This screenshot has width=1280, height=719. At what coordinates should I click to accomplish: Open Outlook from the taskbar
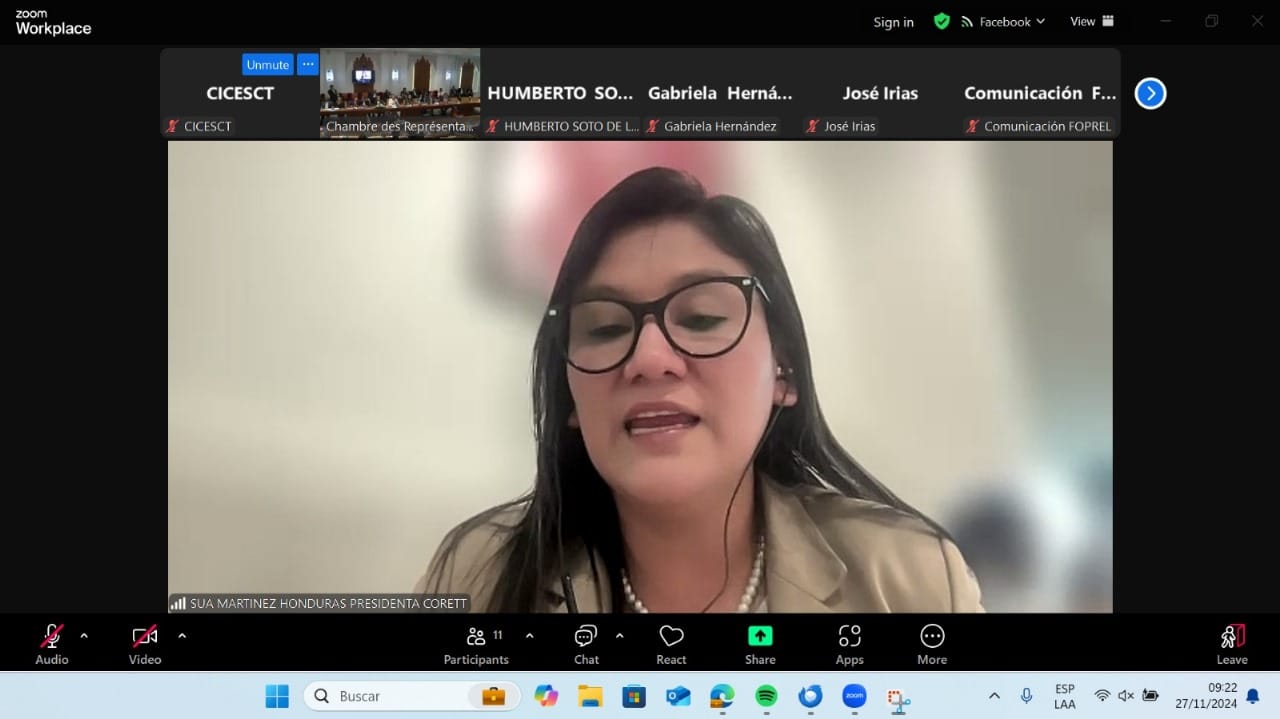point(678,696)
